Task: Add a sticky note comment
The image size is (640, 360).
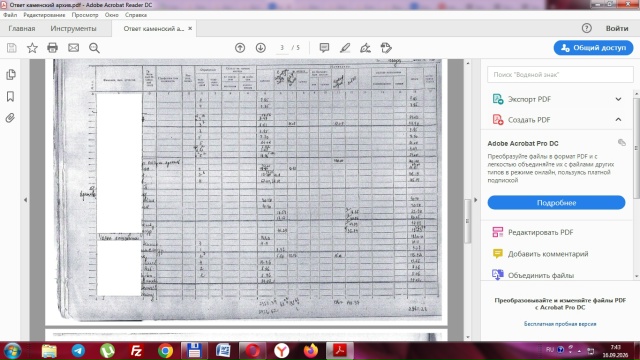Action: click(324, 48)
